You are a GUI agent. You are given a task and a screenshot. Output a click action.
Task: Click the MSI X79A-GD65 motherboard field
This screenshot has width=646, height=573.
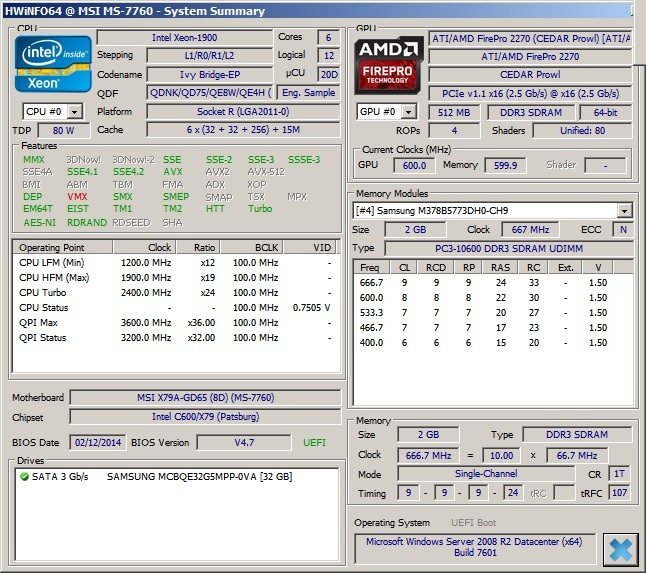pos(205,398)
